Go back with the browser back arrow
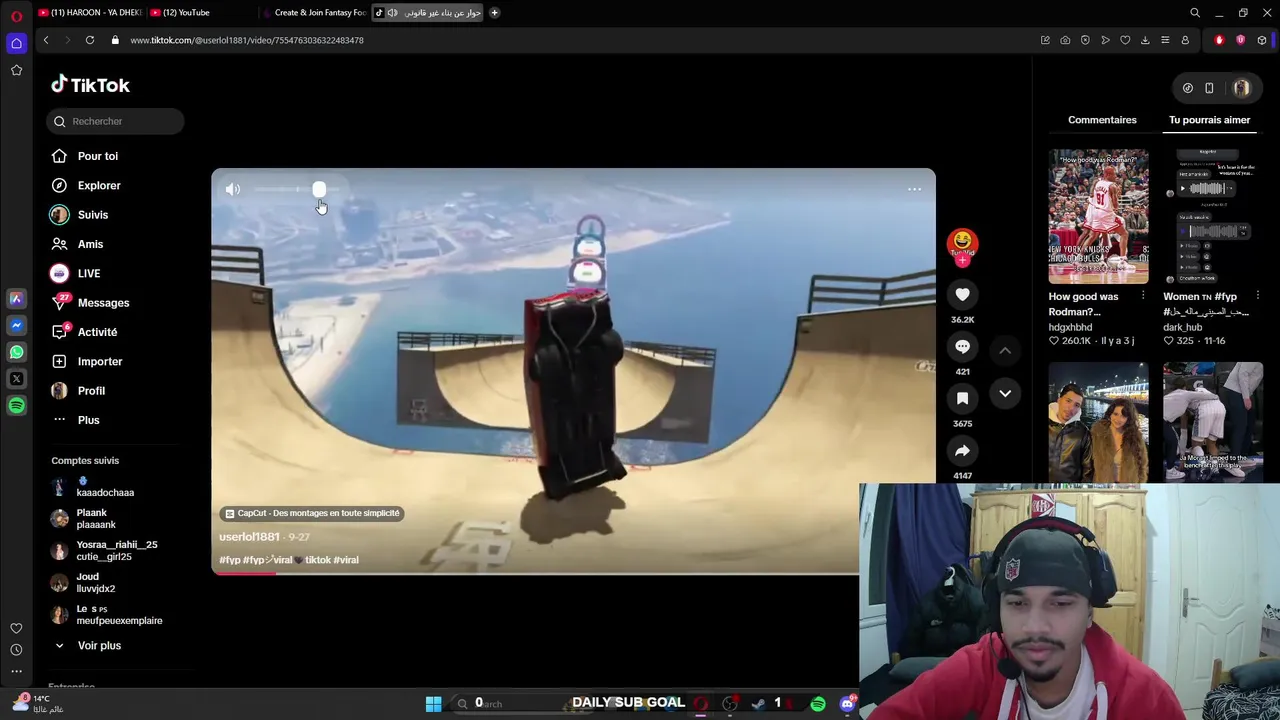The width and height of the screenshot is (1280, 720). [x=46, y=40]
